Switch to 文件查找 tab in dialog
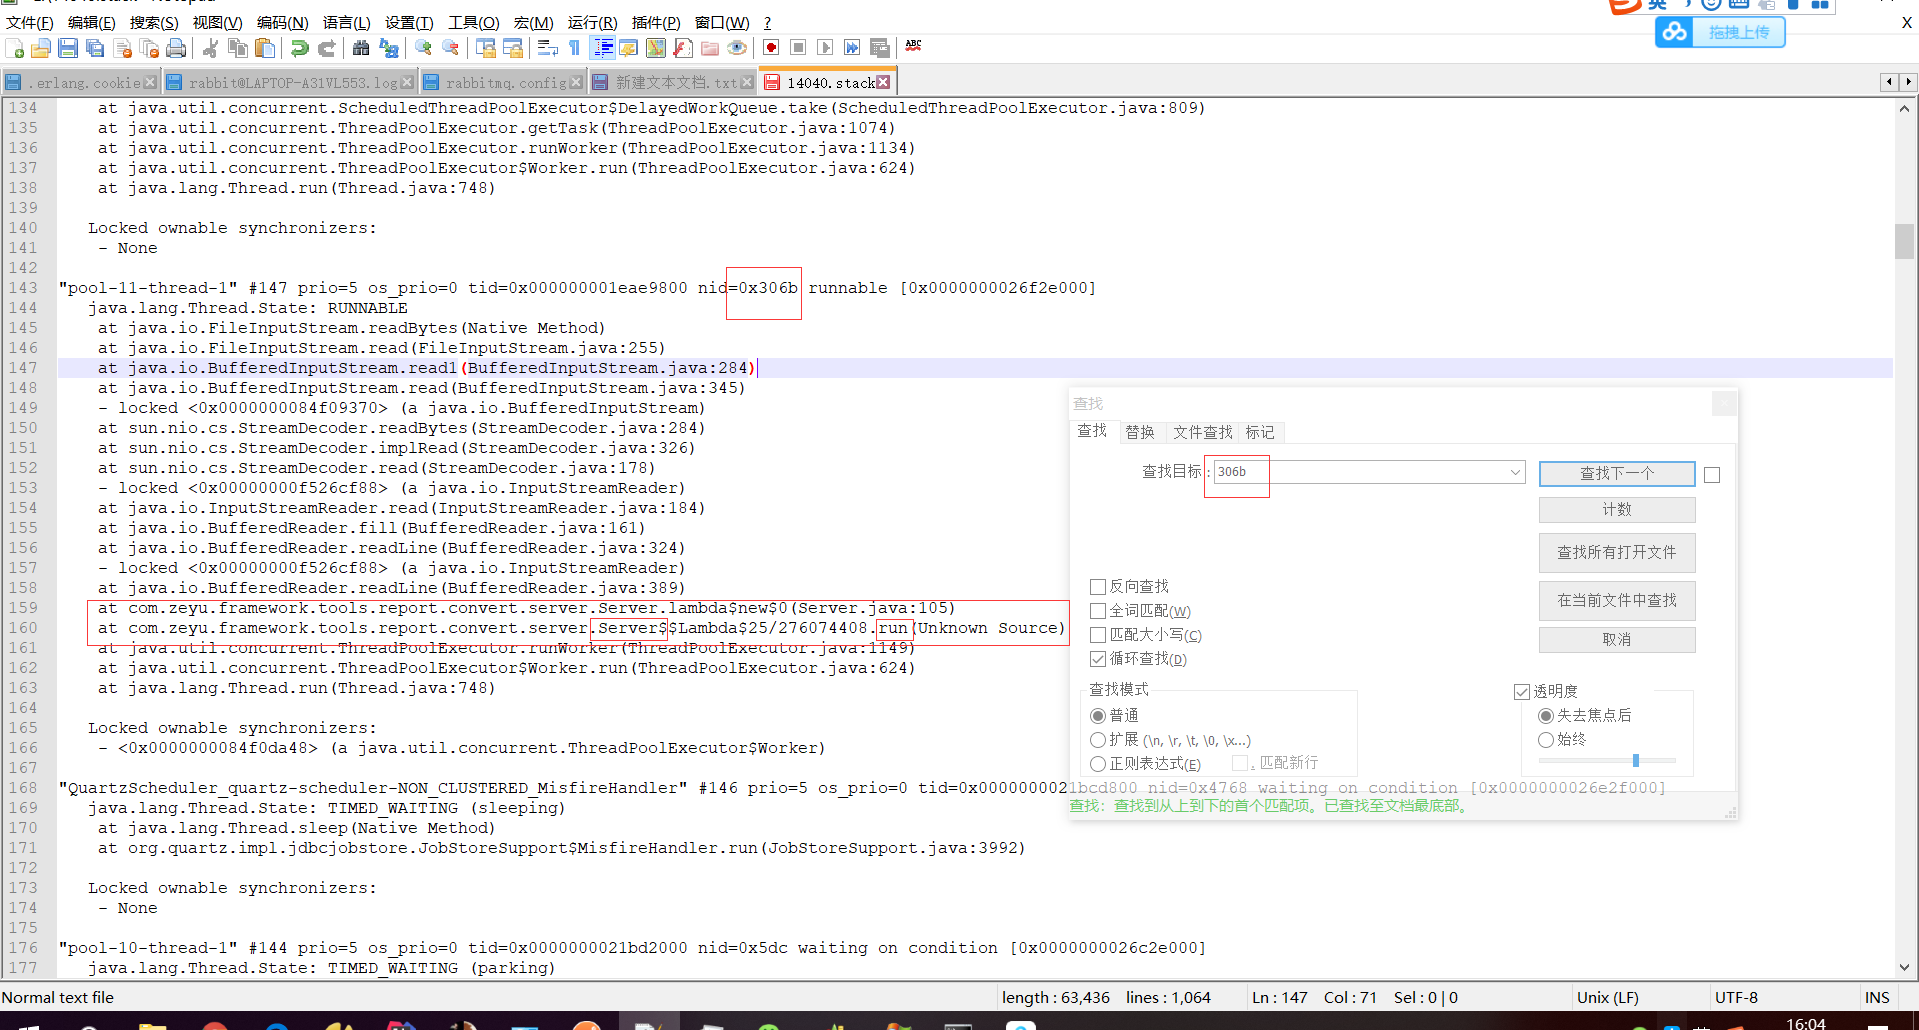Image resolution: width=1919 pixels, height=1030 pixels. tap(1202, 432)
